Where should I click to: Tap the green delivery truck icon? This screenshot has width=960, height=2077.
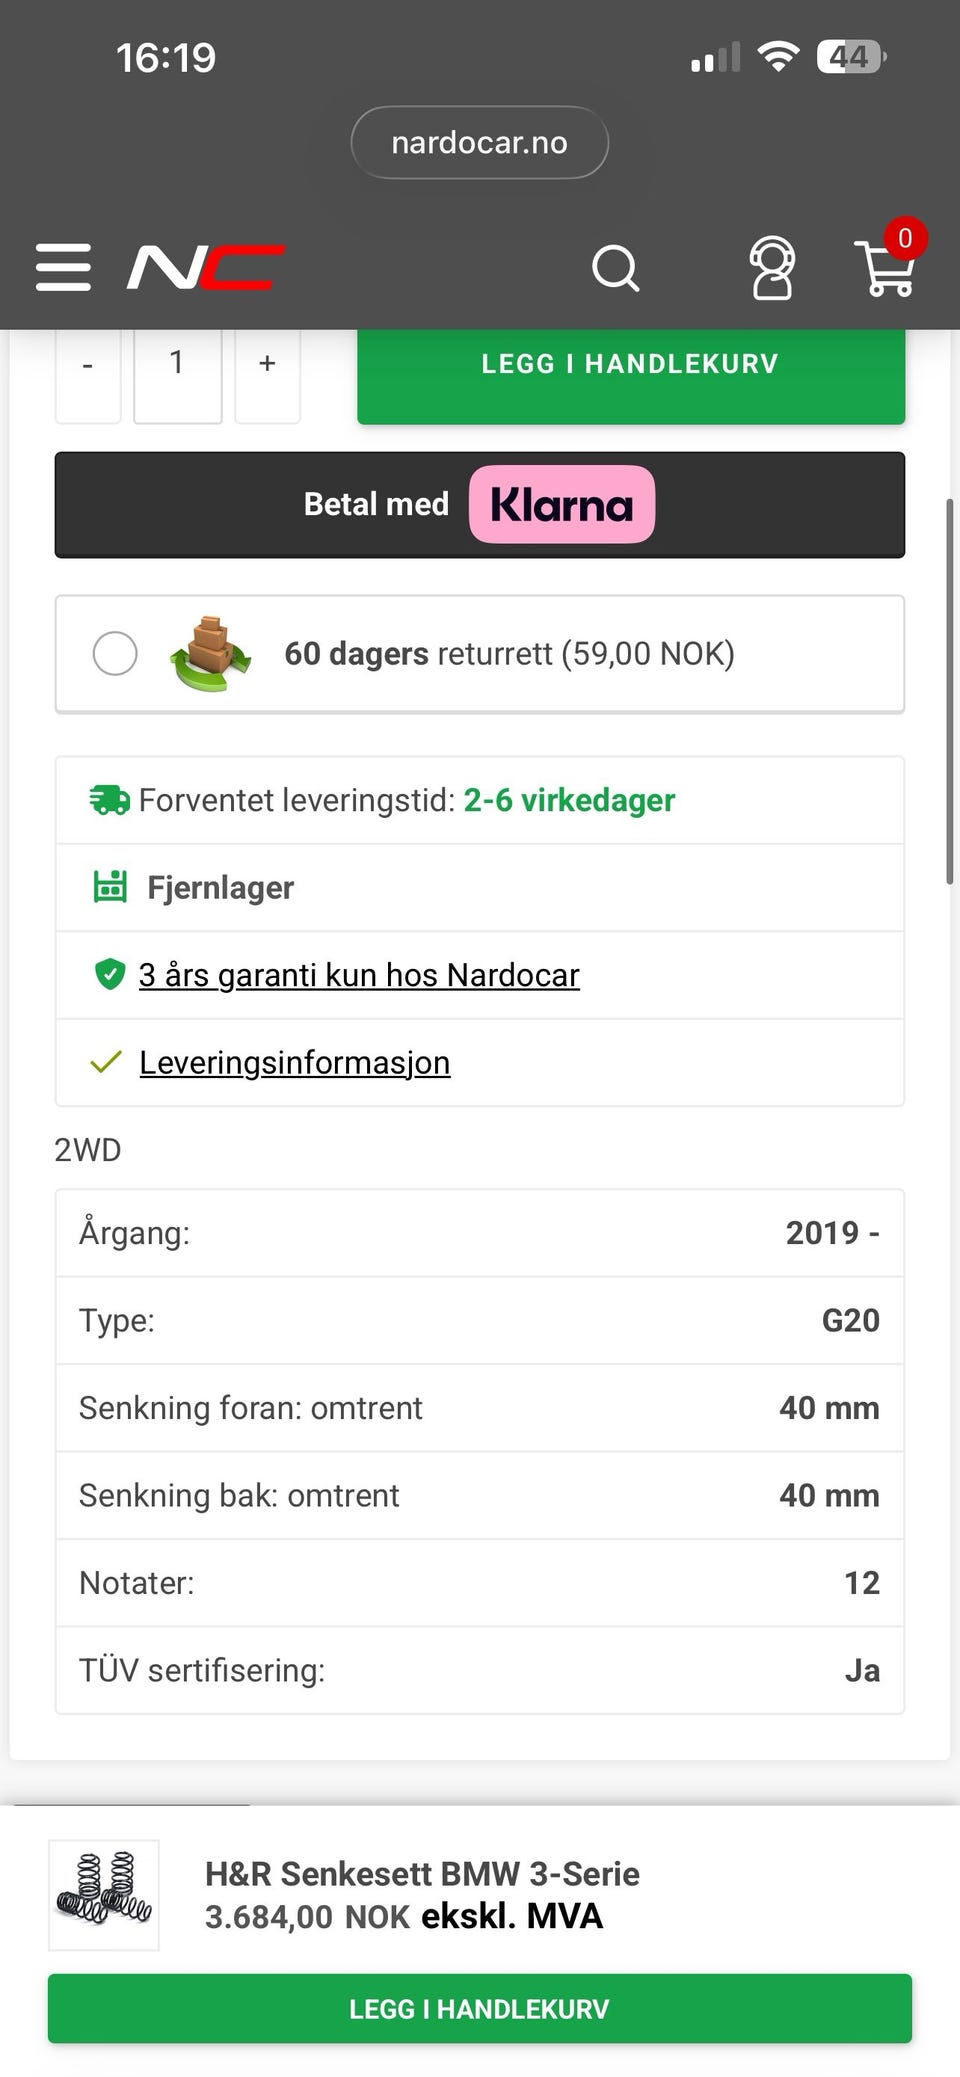[x=109, y=800]
